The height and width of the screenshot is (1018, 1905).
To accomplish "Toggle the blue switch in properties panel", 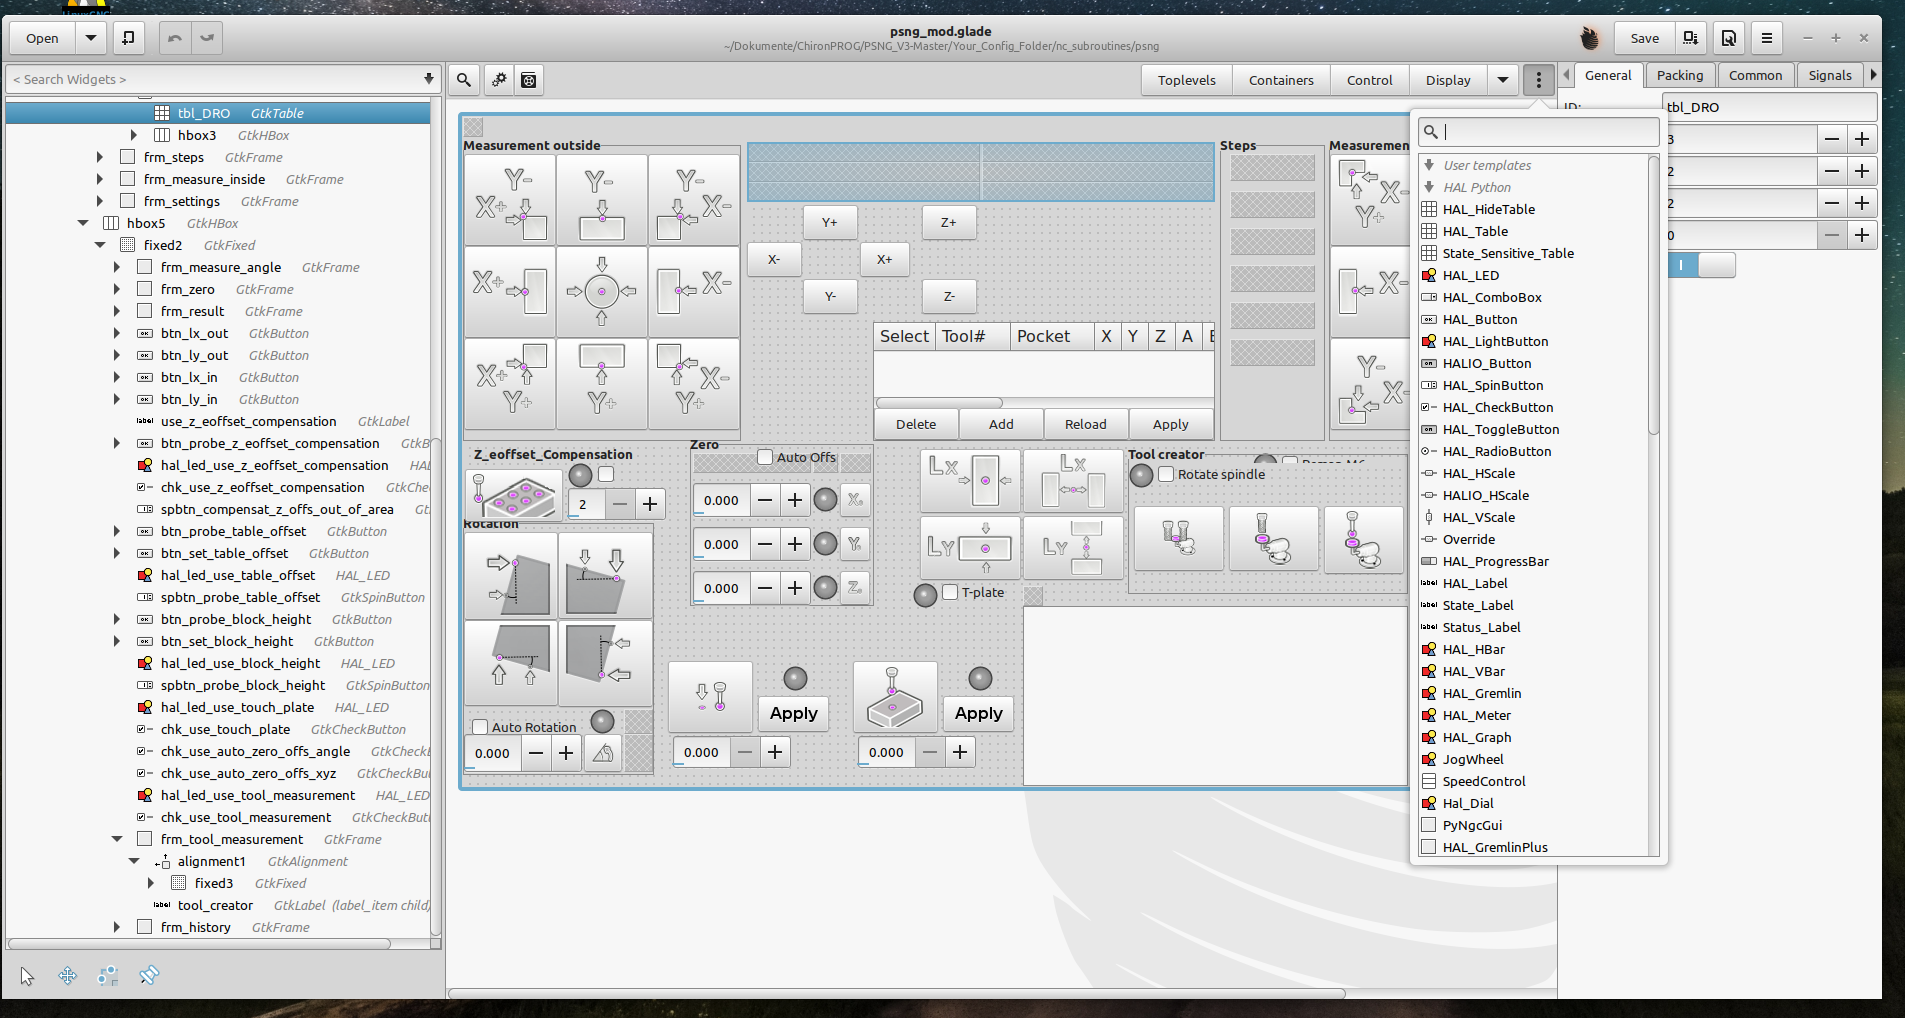I will coord(1701,265).
